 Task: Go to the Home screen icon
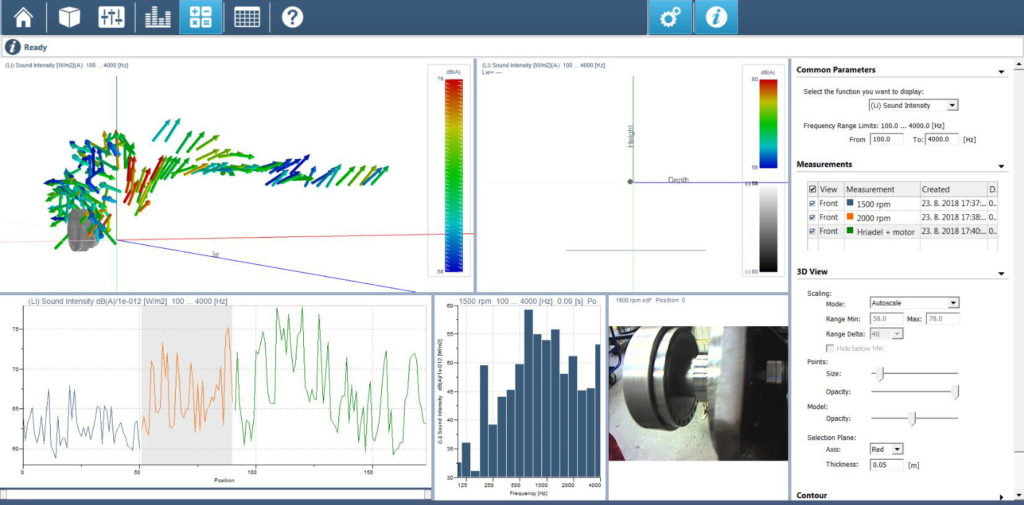point(23,17)
